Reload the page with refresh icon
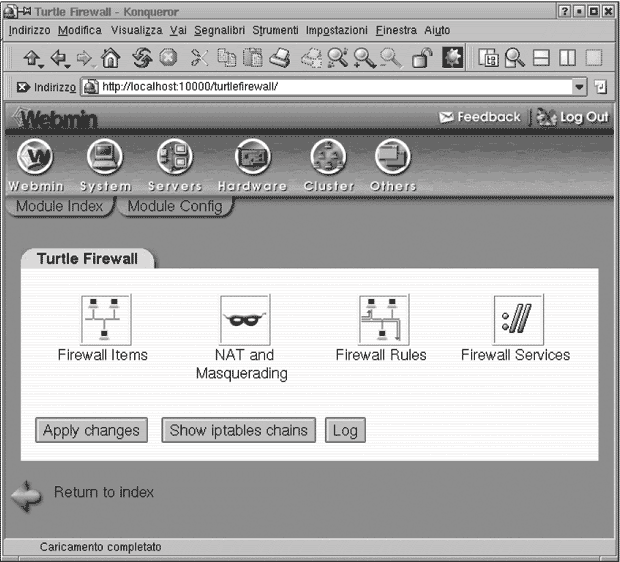Viewport: 620px width, 562px height. [x=142, y=58]
